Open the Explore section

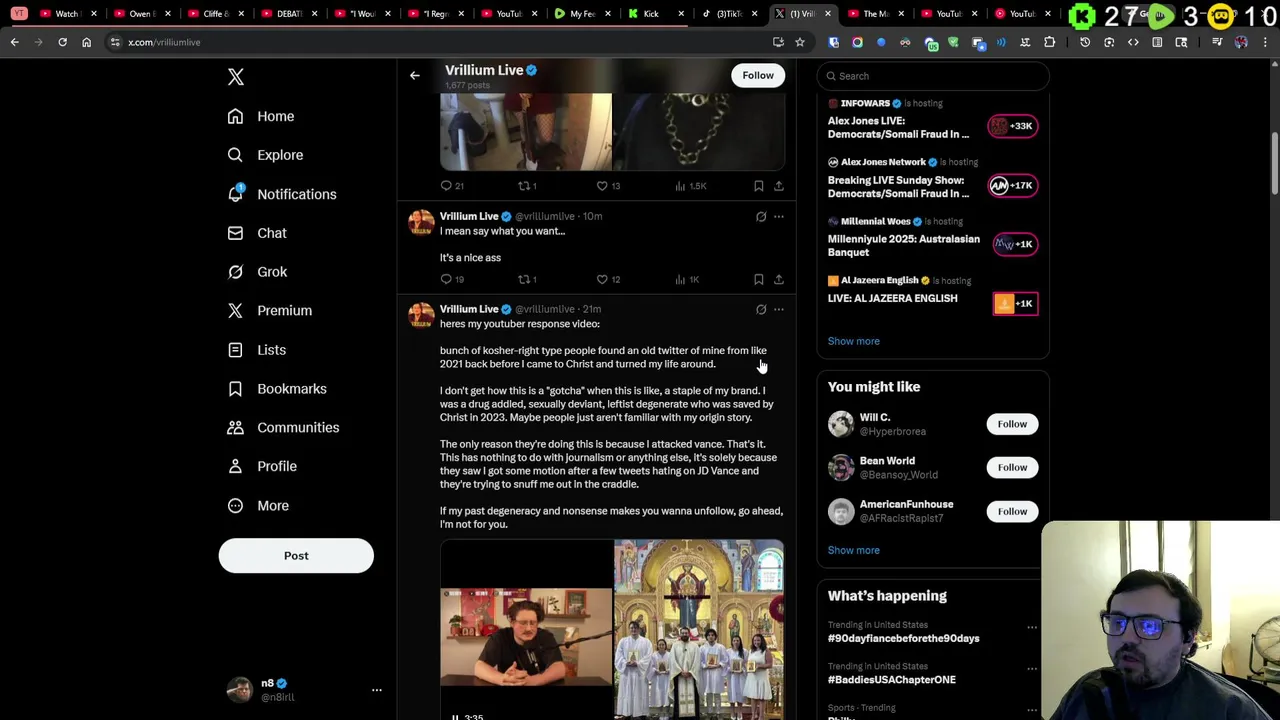point(265,155)
